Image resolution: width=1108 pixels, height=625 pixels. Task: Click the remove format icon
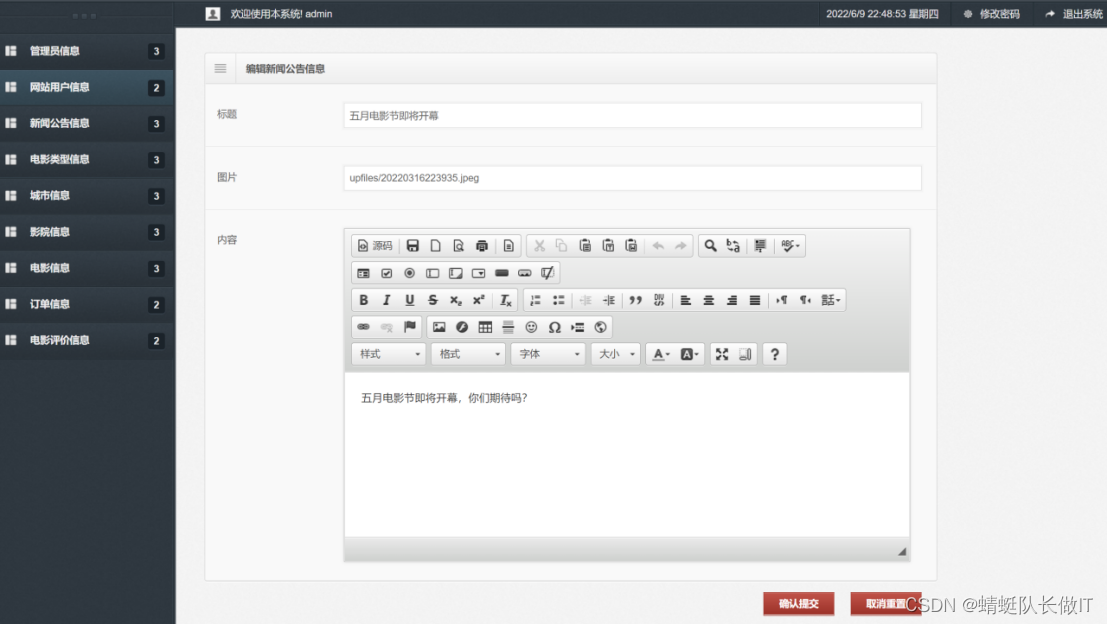[505, 300]
